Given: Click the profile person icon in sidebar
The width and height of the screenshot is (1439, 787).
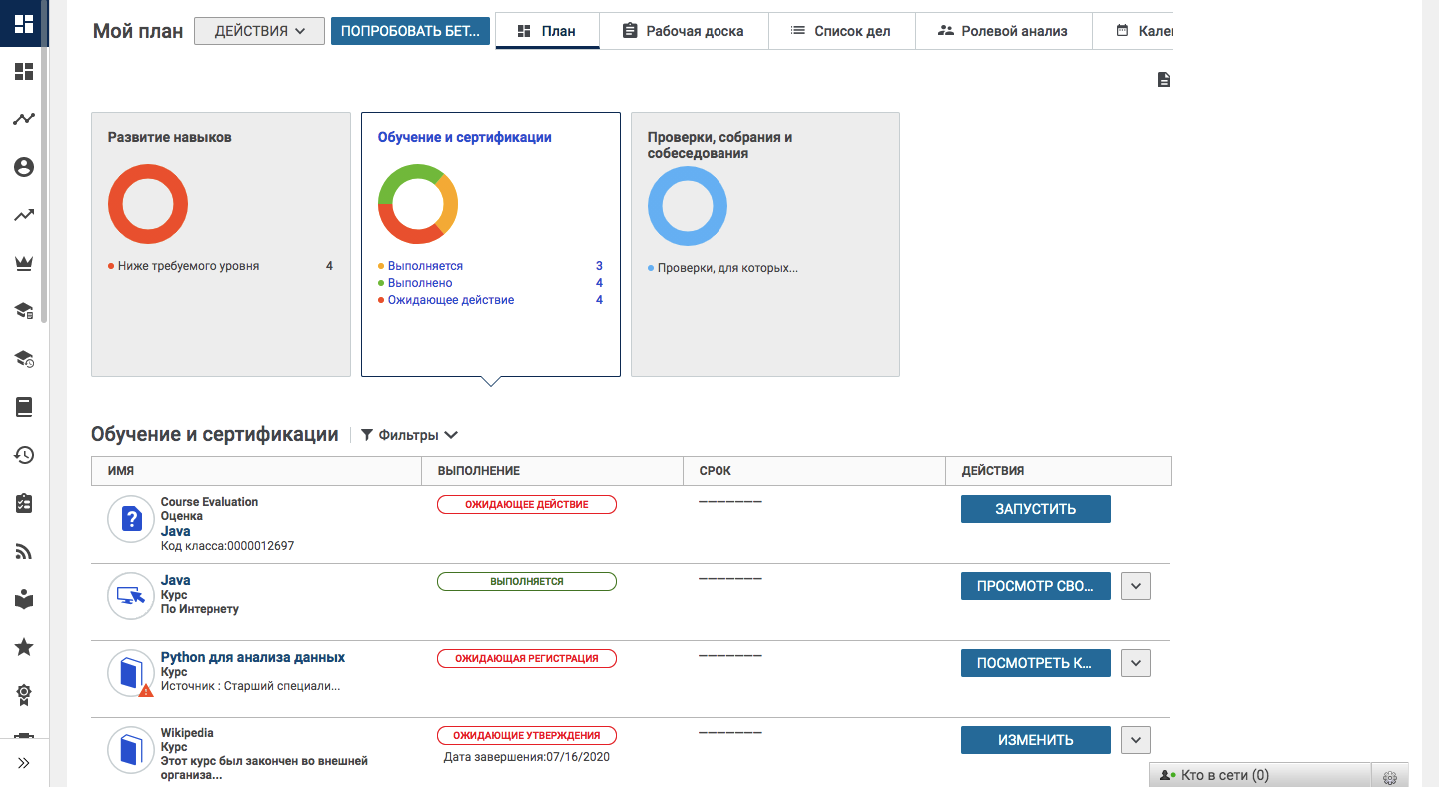Looking at the screenshot, I should tap(24, 167).
